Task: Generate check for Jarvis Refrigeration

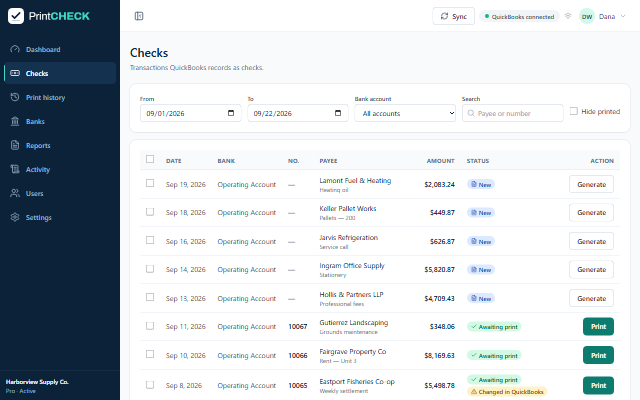Action: point(591,242)
